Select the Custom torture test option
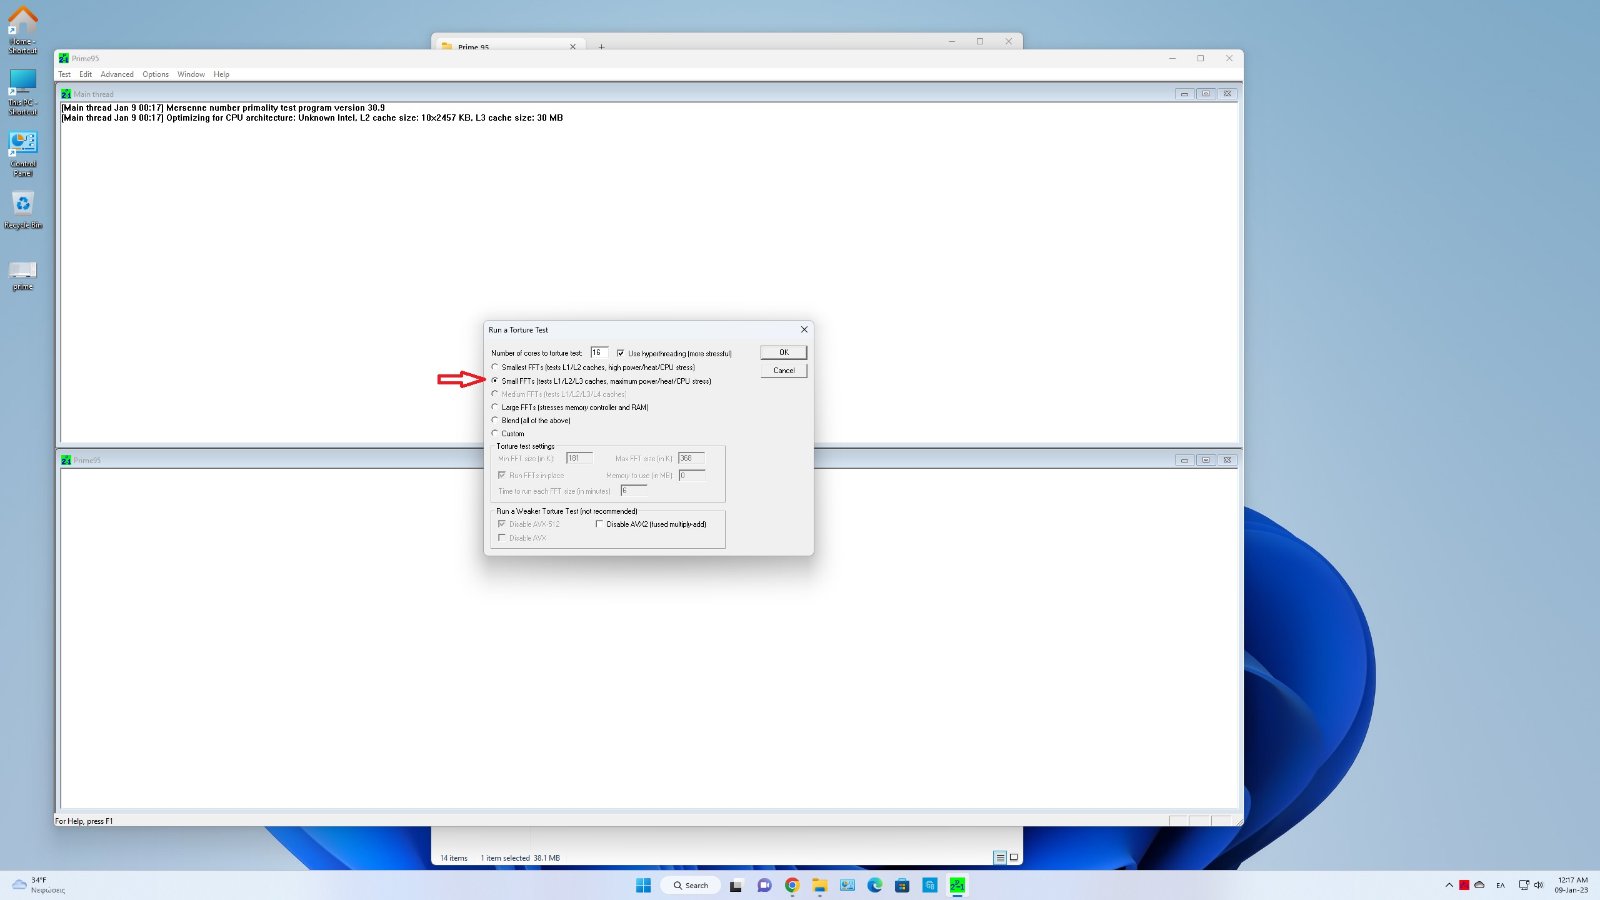 (495, 433)
